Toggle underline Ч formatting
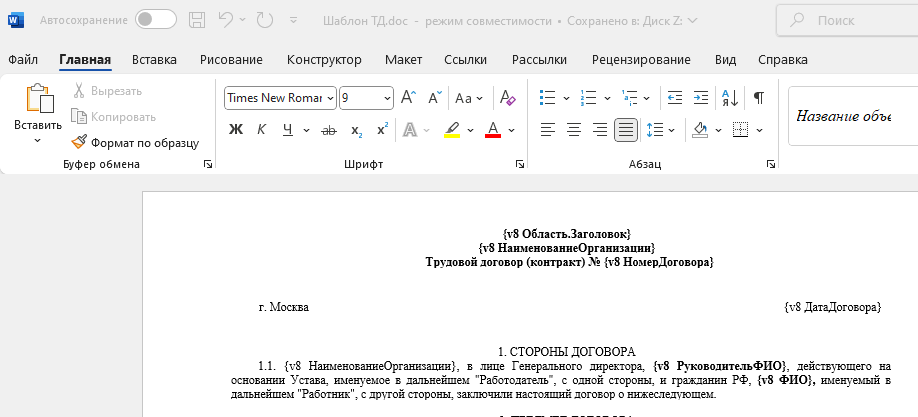Image resolution: width=918 pixels, height=417 pixels. click(287, 130)
